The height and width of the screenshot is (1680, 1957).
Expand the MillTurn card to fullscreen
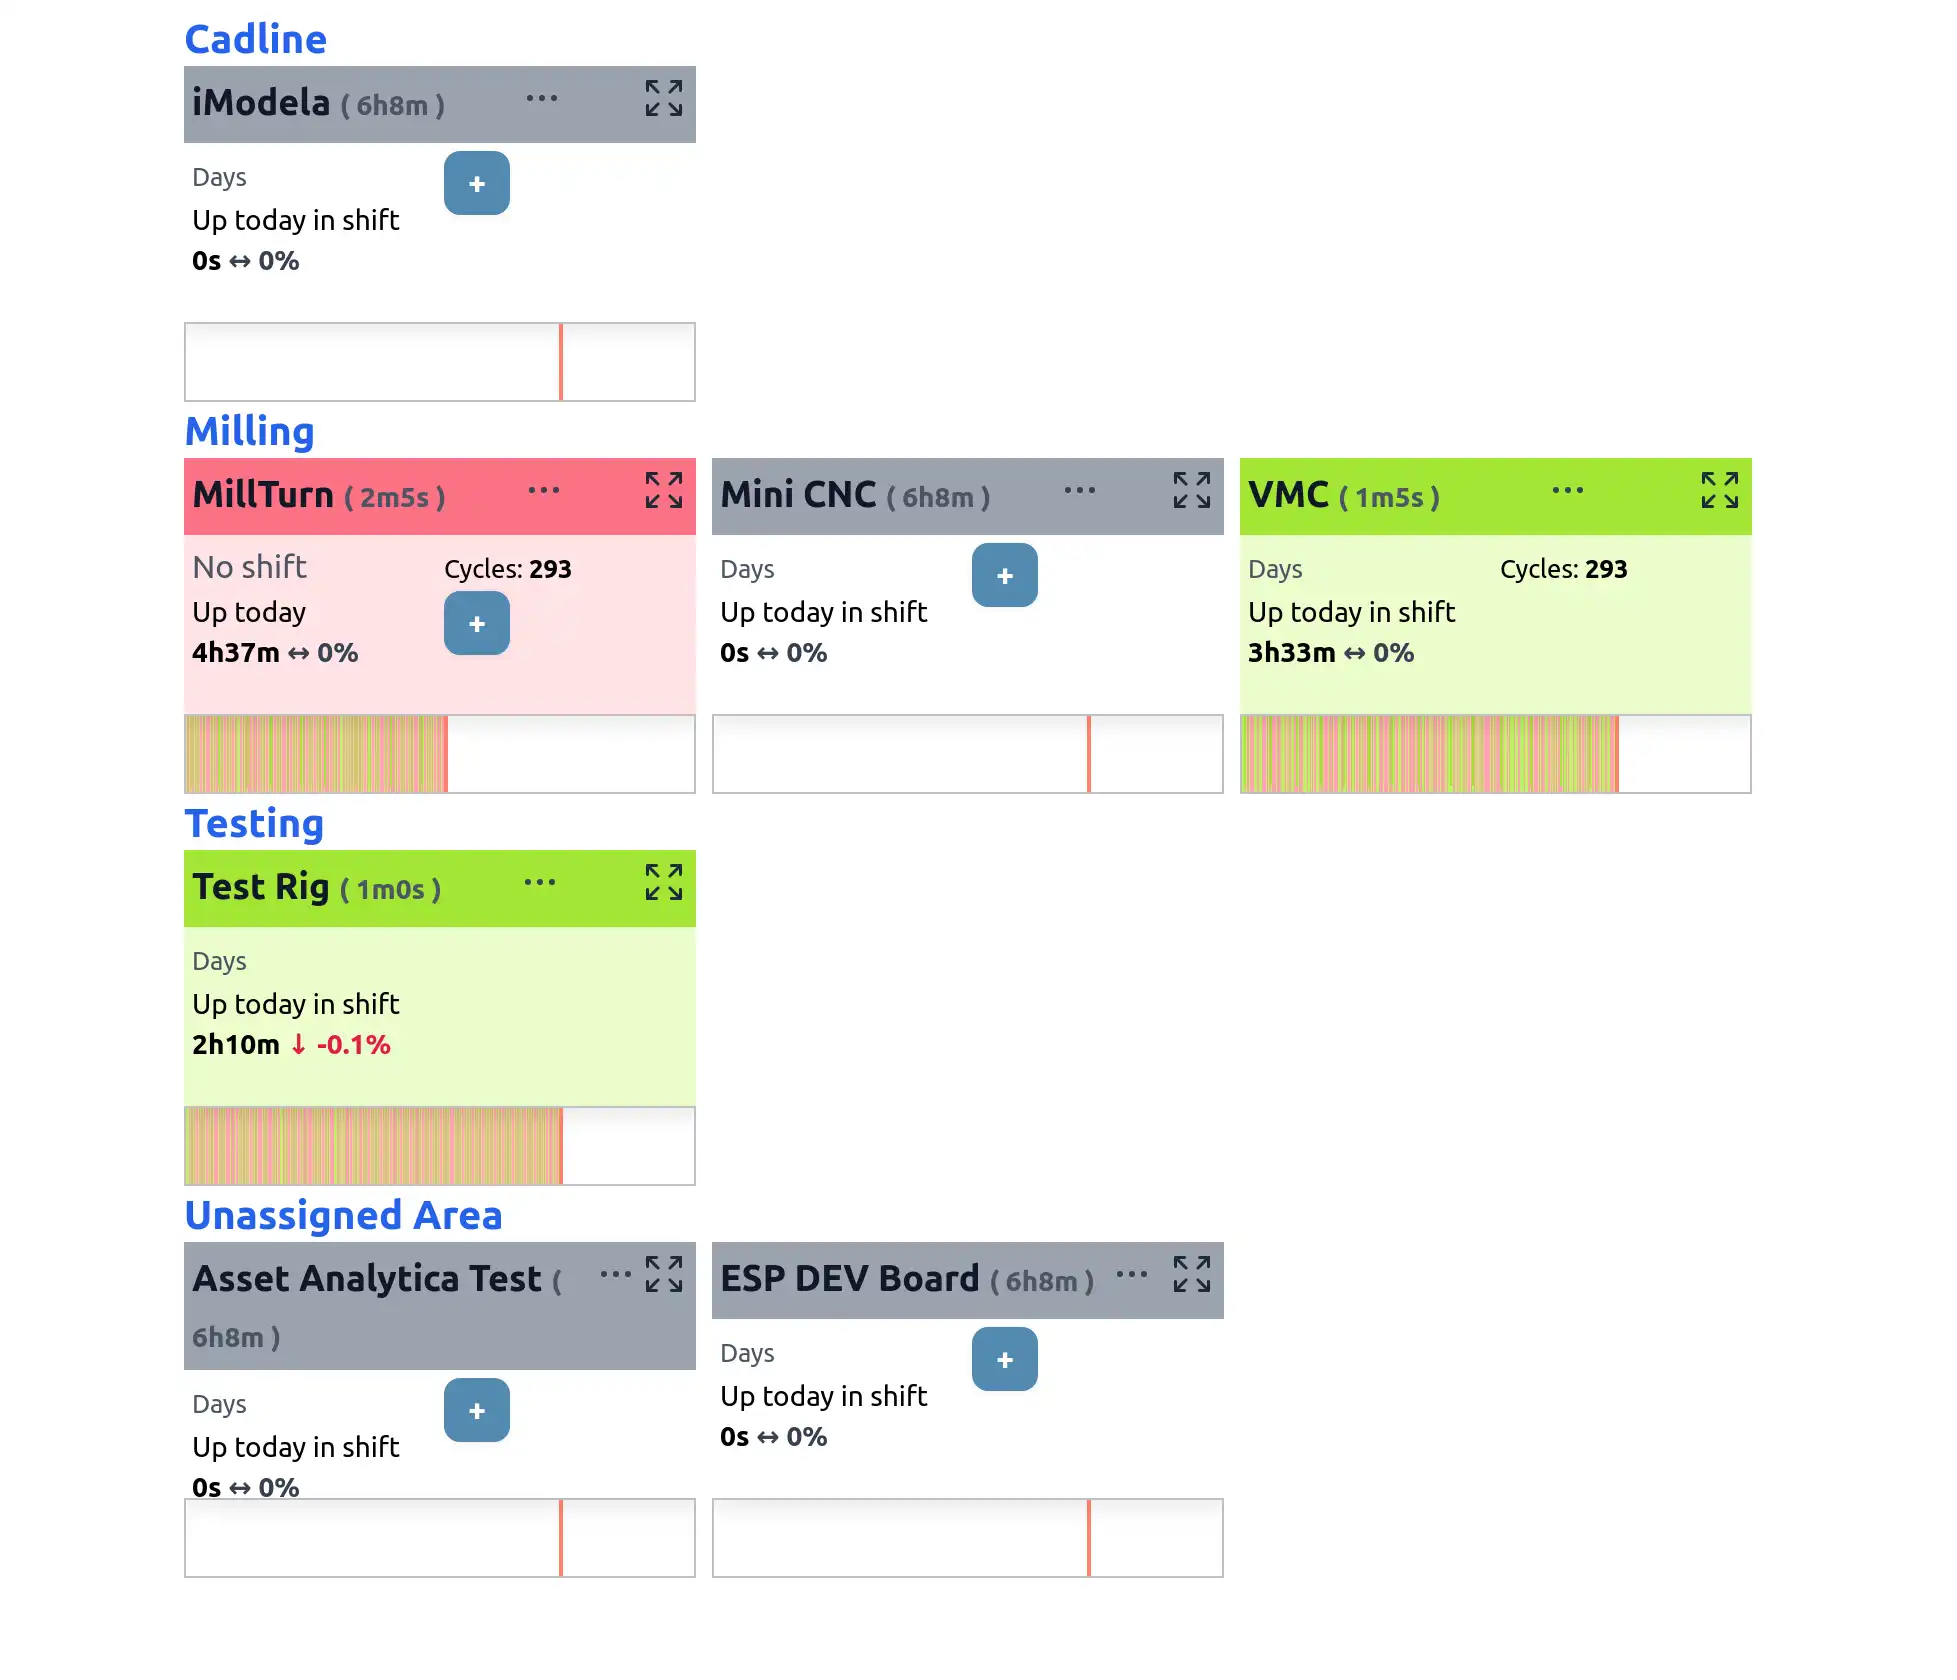coord(663,491)
